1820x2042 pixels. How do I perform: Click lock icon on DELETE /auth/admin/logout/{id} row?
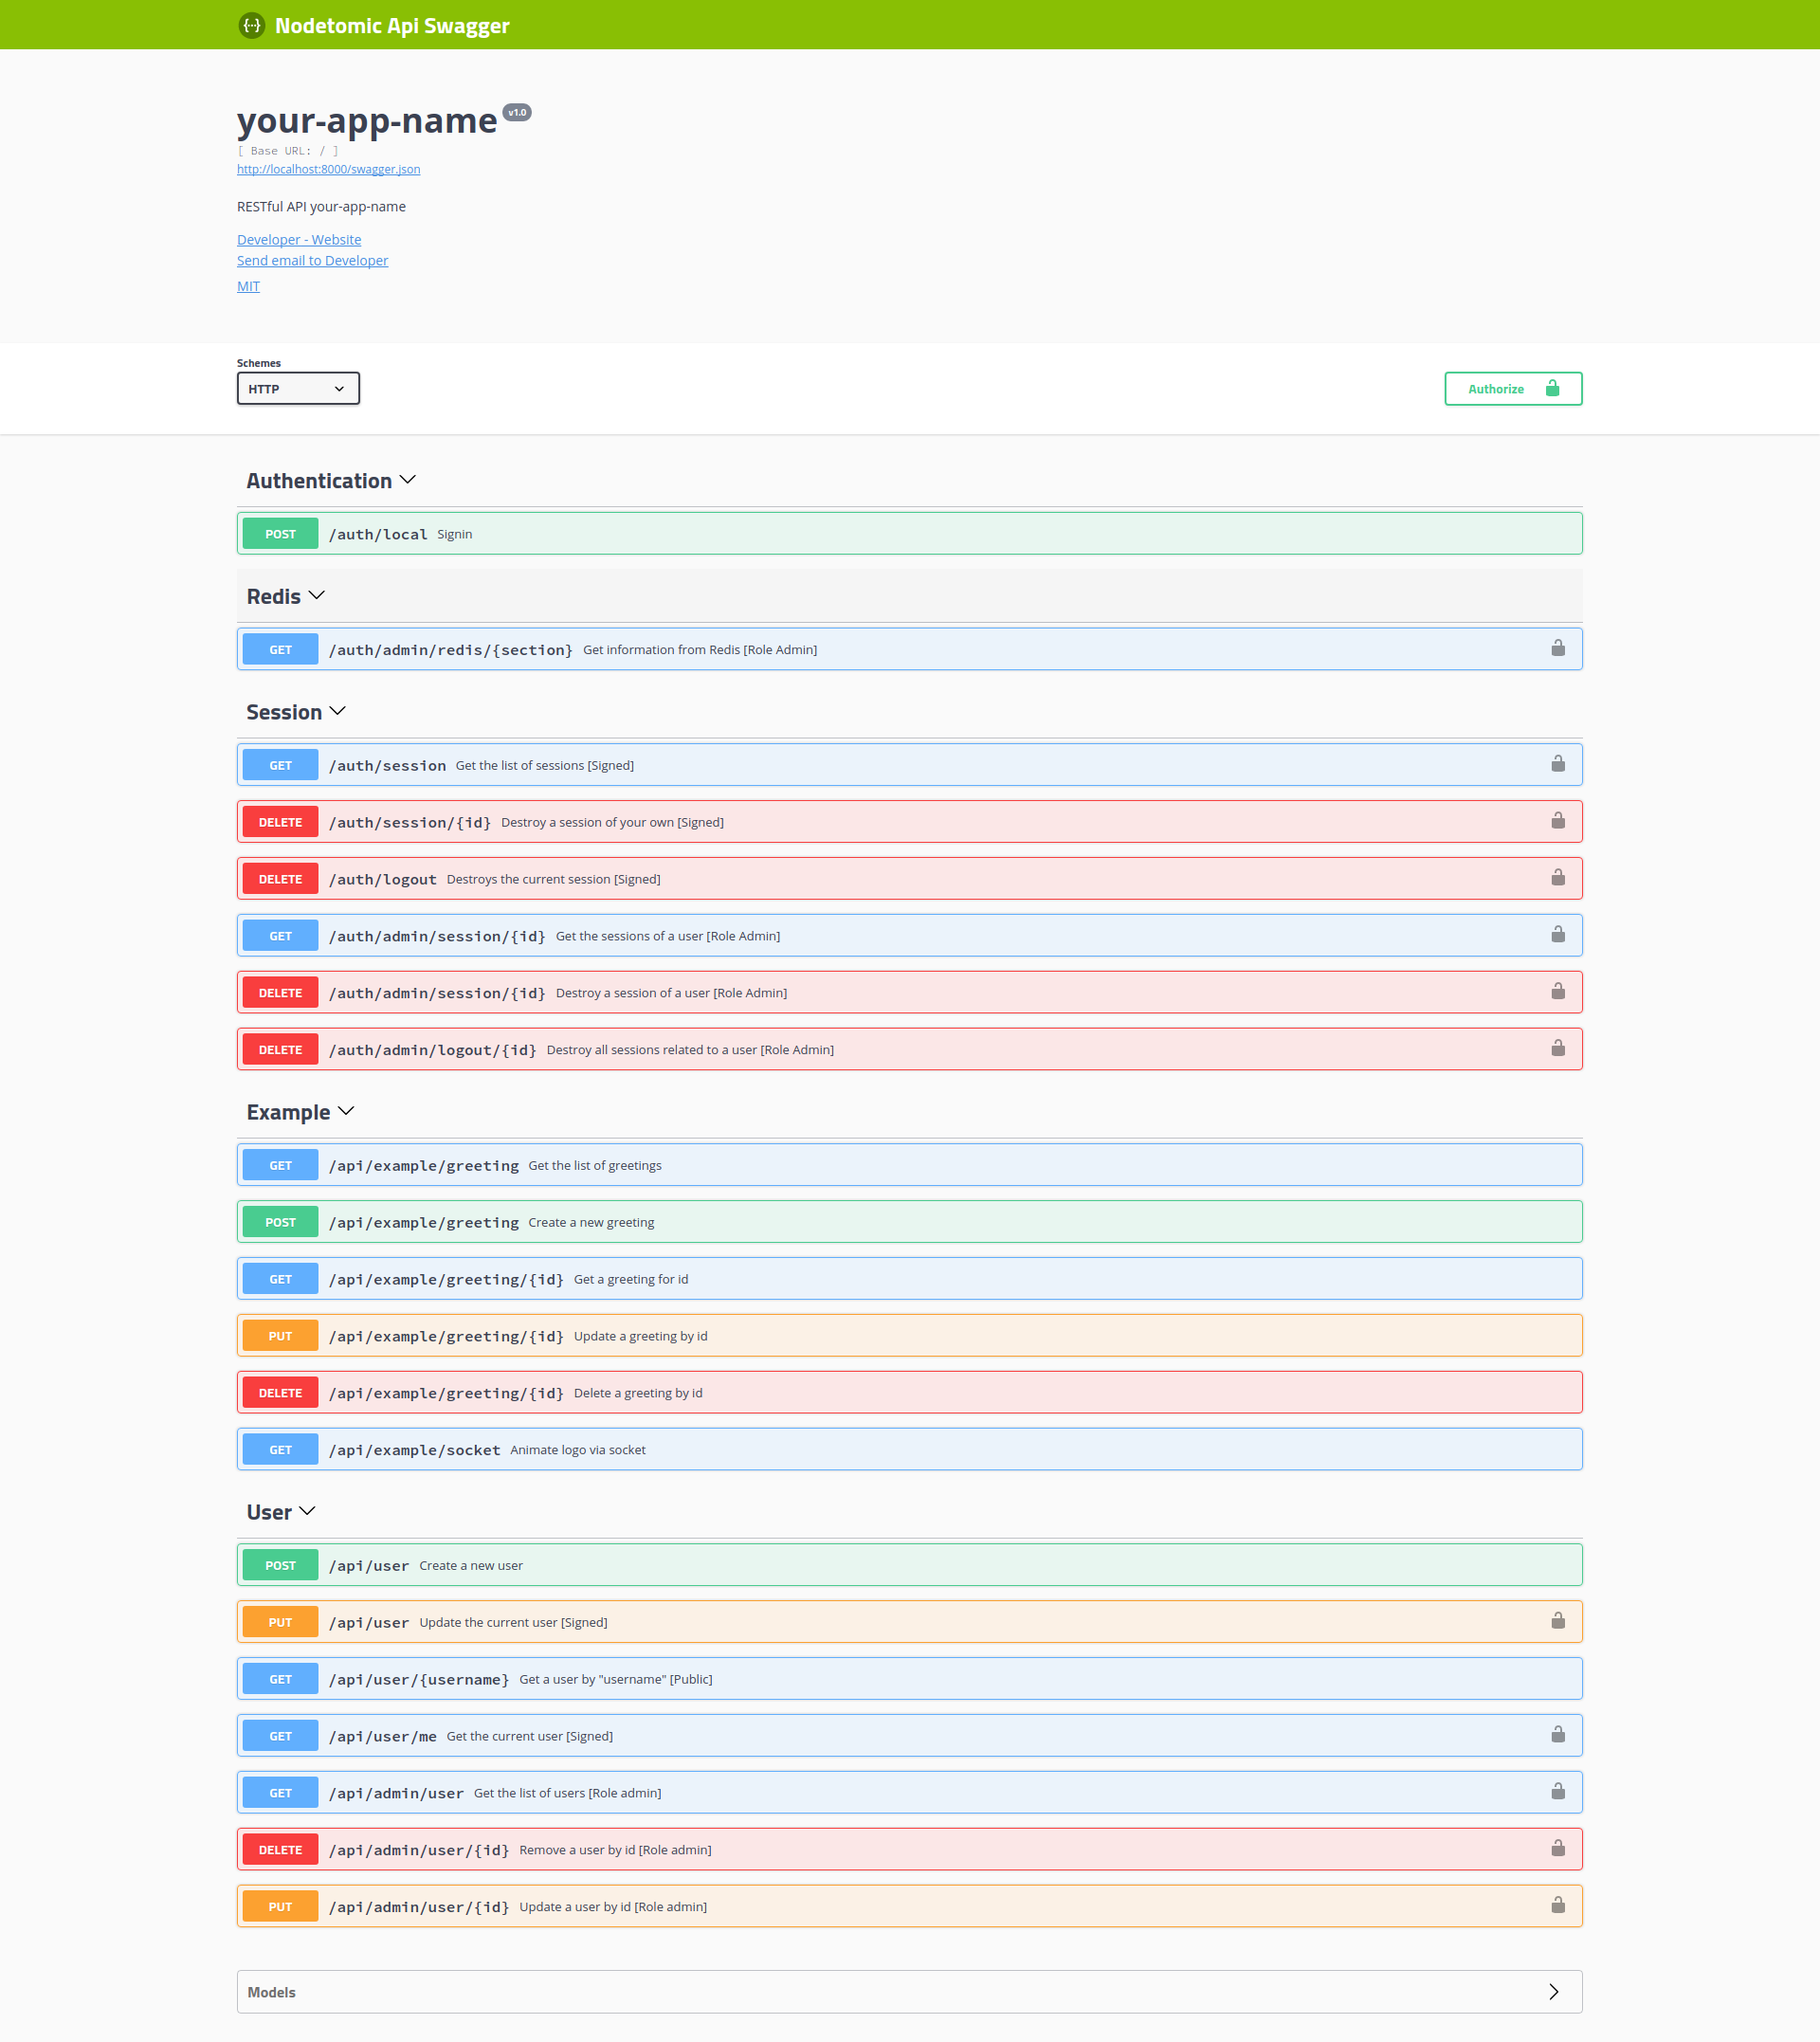point(1557,1048)
